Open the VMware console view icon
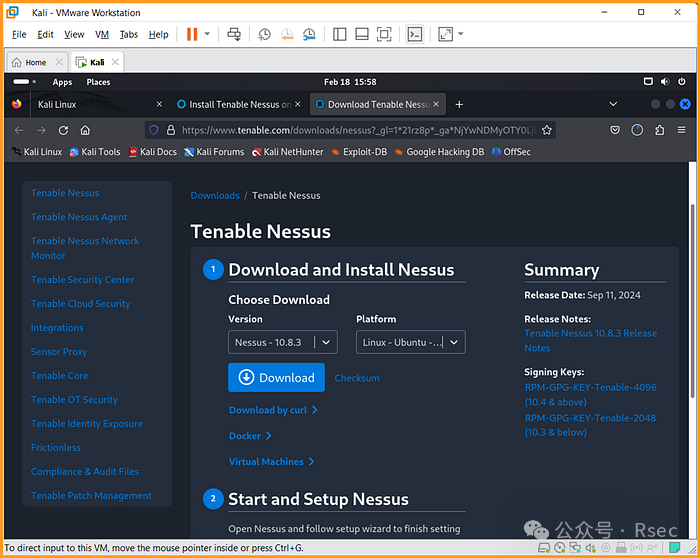The height and width of the screenshot is (558, 700). click(415, 34)
